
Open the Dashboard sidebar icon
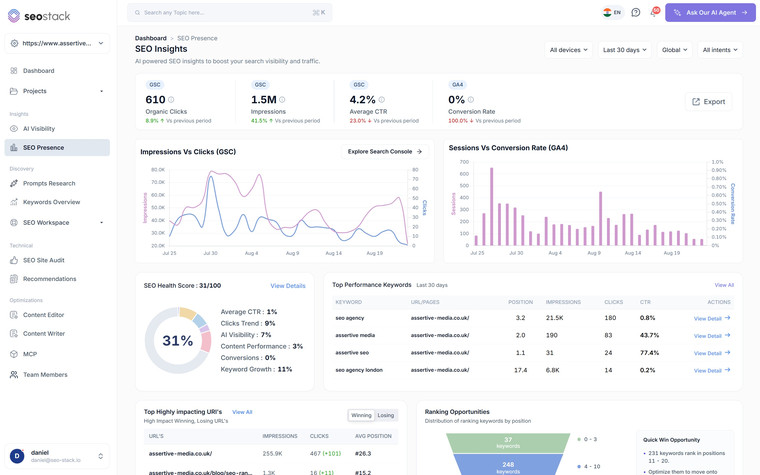(14, 71)
